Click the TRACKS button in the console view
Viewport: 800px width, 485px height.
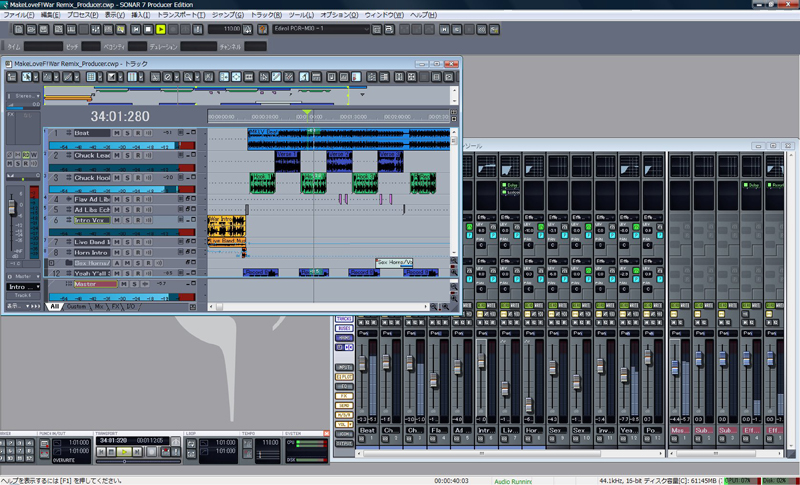(x=345, y=318)
